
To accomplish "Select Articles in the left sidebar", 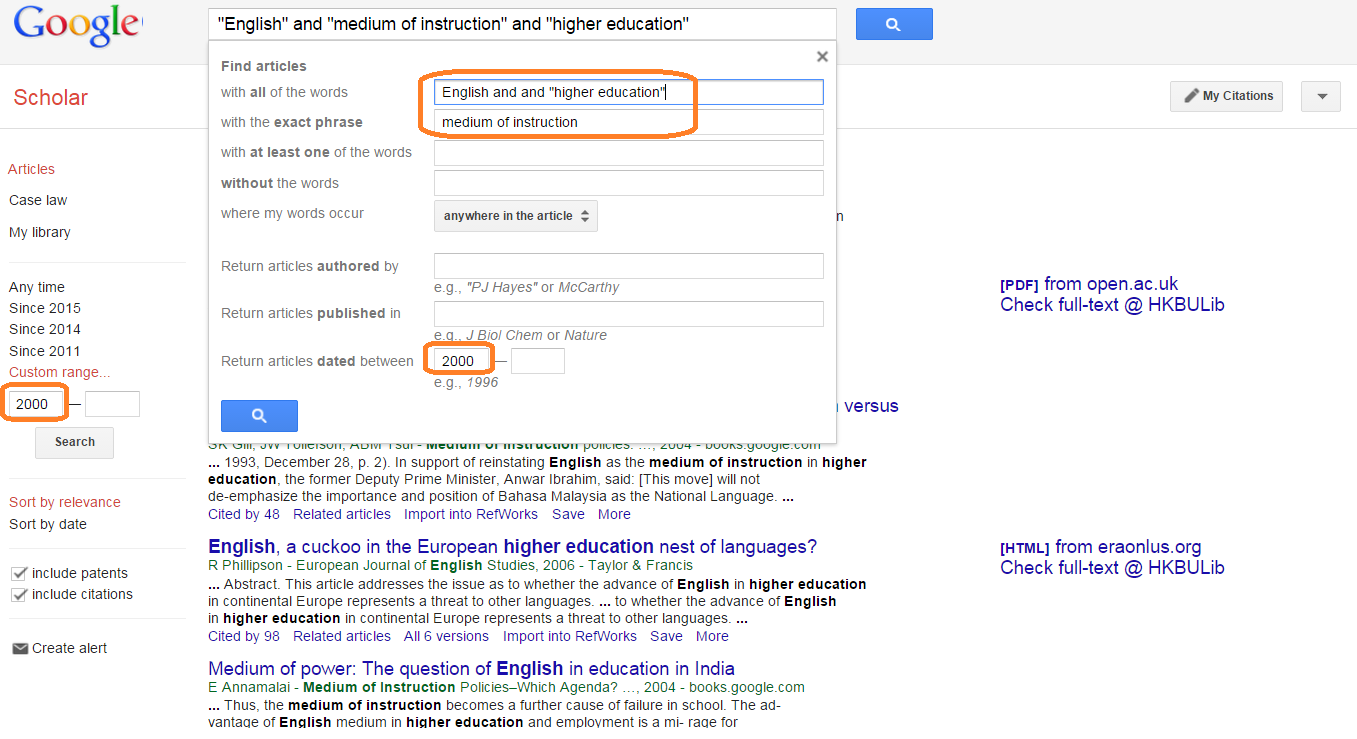I will tap(32, 169).
